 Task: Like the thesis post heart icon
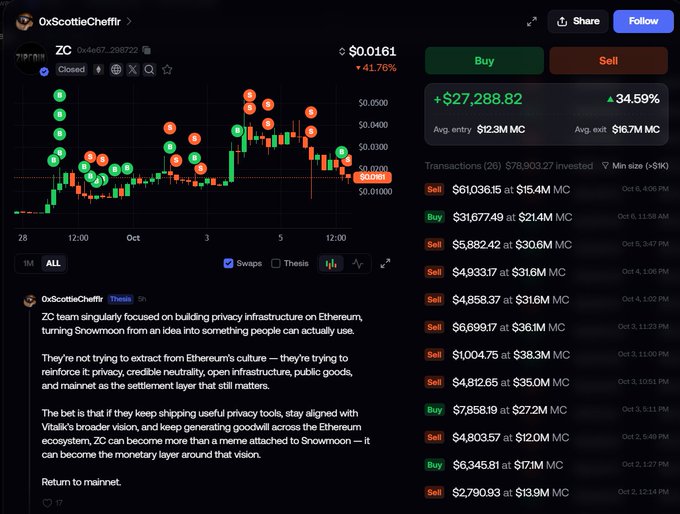47,503
